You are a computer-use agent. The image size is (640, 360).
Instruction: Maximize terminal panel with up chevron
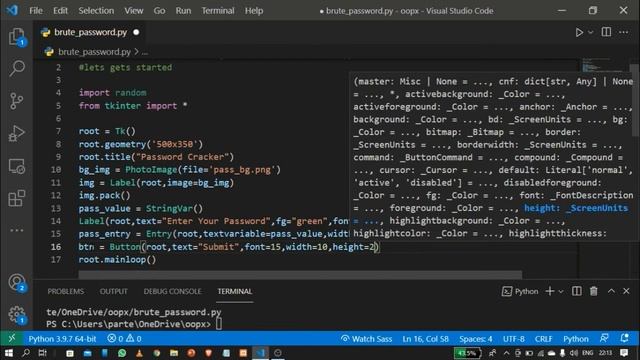click(x=611, y=291)
